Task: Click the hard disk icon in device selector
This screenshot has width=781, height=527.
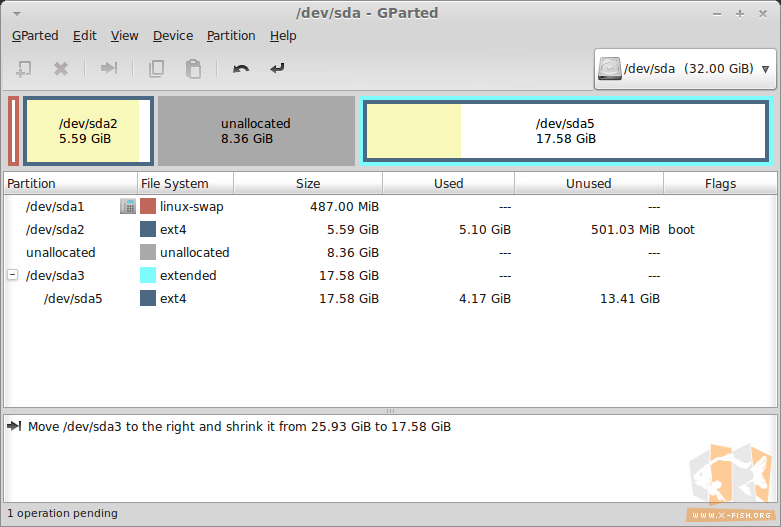Action: [610, 68]
